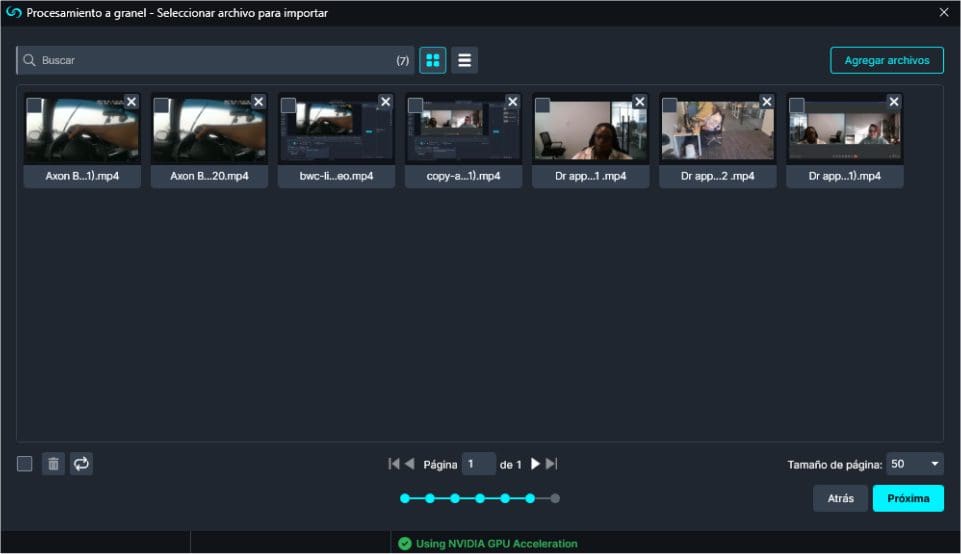Remove Axon B...20.mp4 with its X
The image size is (961, 554).
[x=259, y=102]
